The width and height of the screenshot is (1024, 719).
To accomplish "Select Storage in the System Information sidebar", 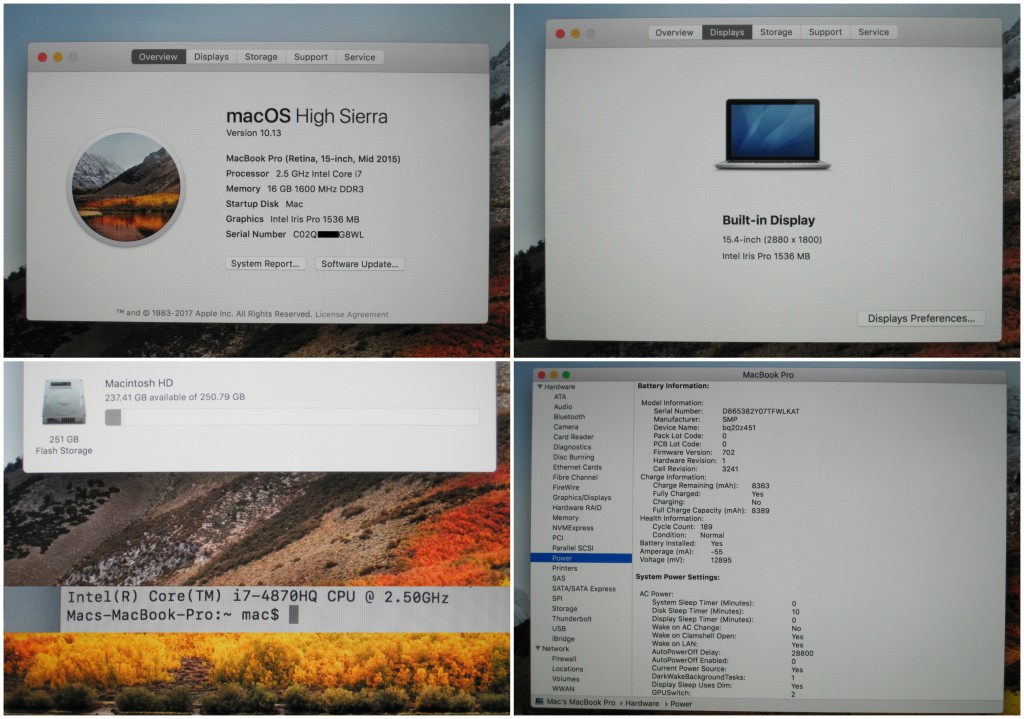I will pyautogui.click(x=565, y=609).
